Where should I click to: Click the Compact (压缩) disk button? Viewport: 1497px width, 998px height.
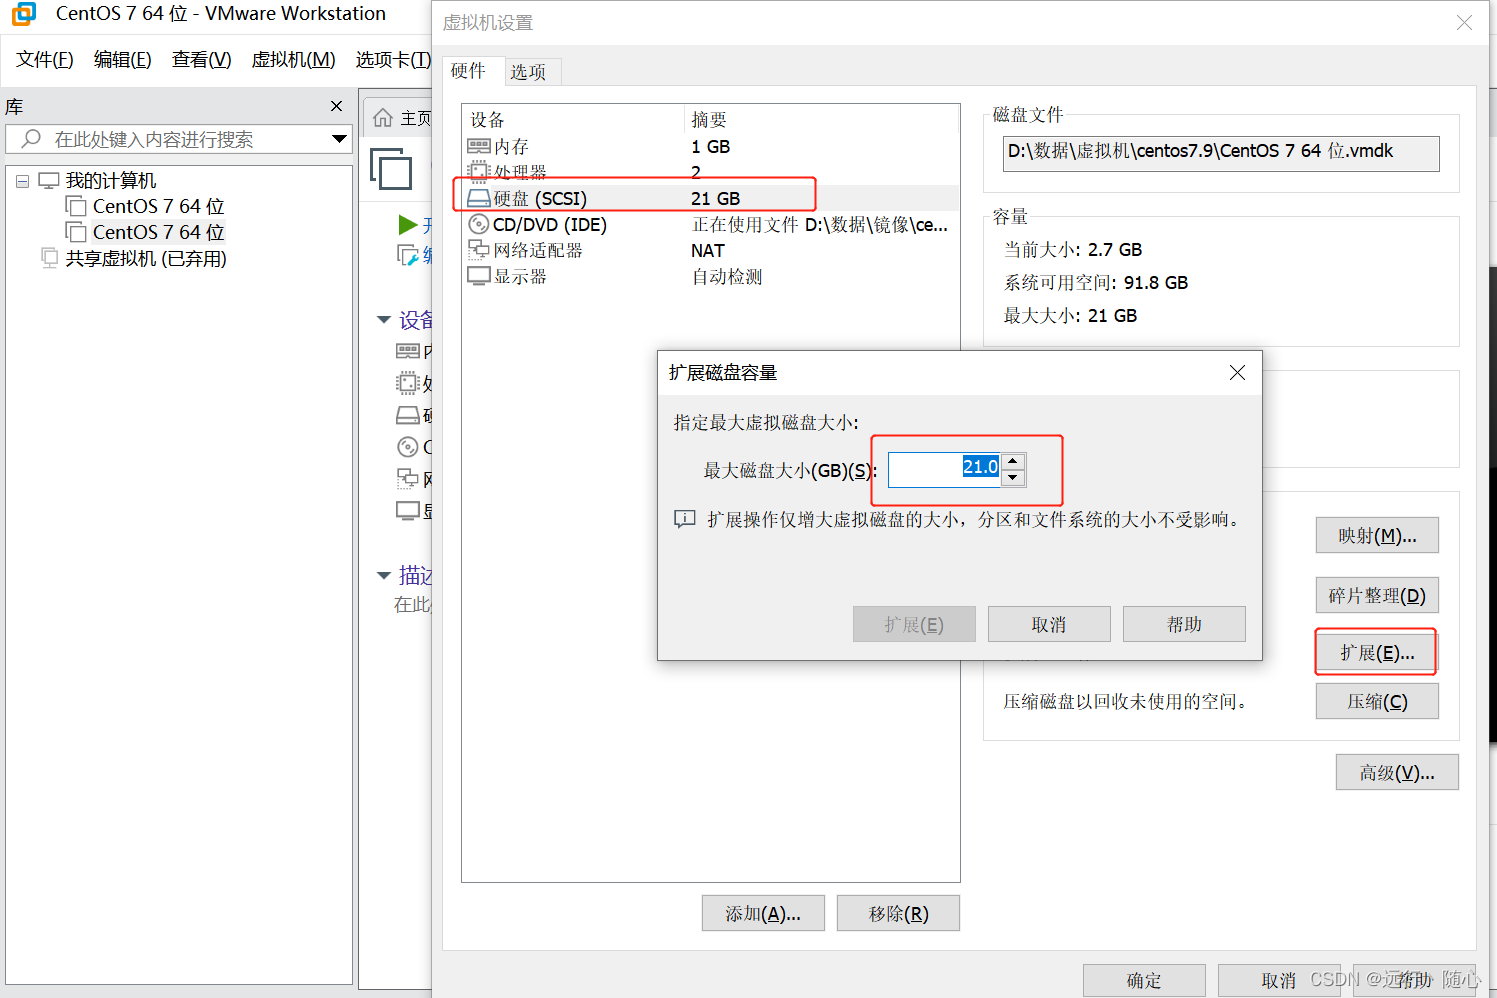(1377, 701)
